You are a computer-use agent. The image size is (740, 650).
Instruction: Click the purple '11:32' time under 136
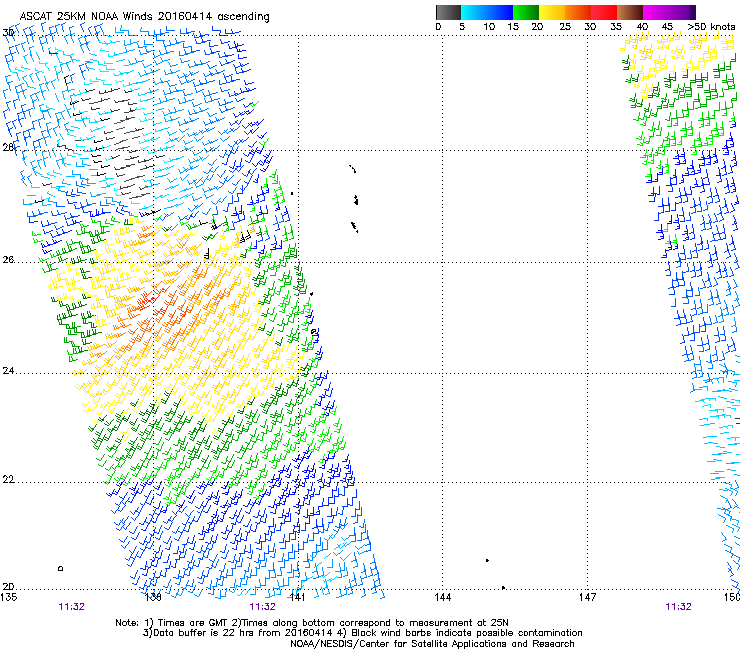pos(71,607)
